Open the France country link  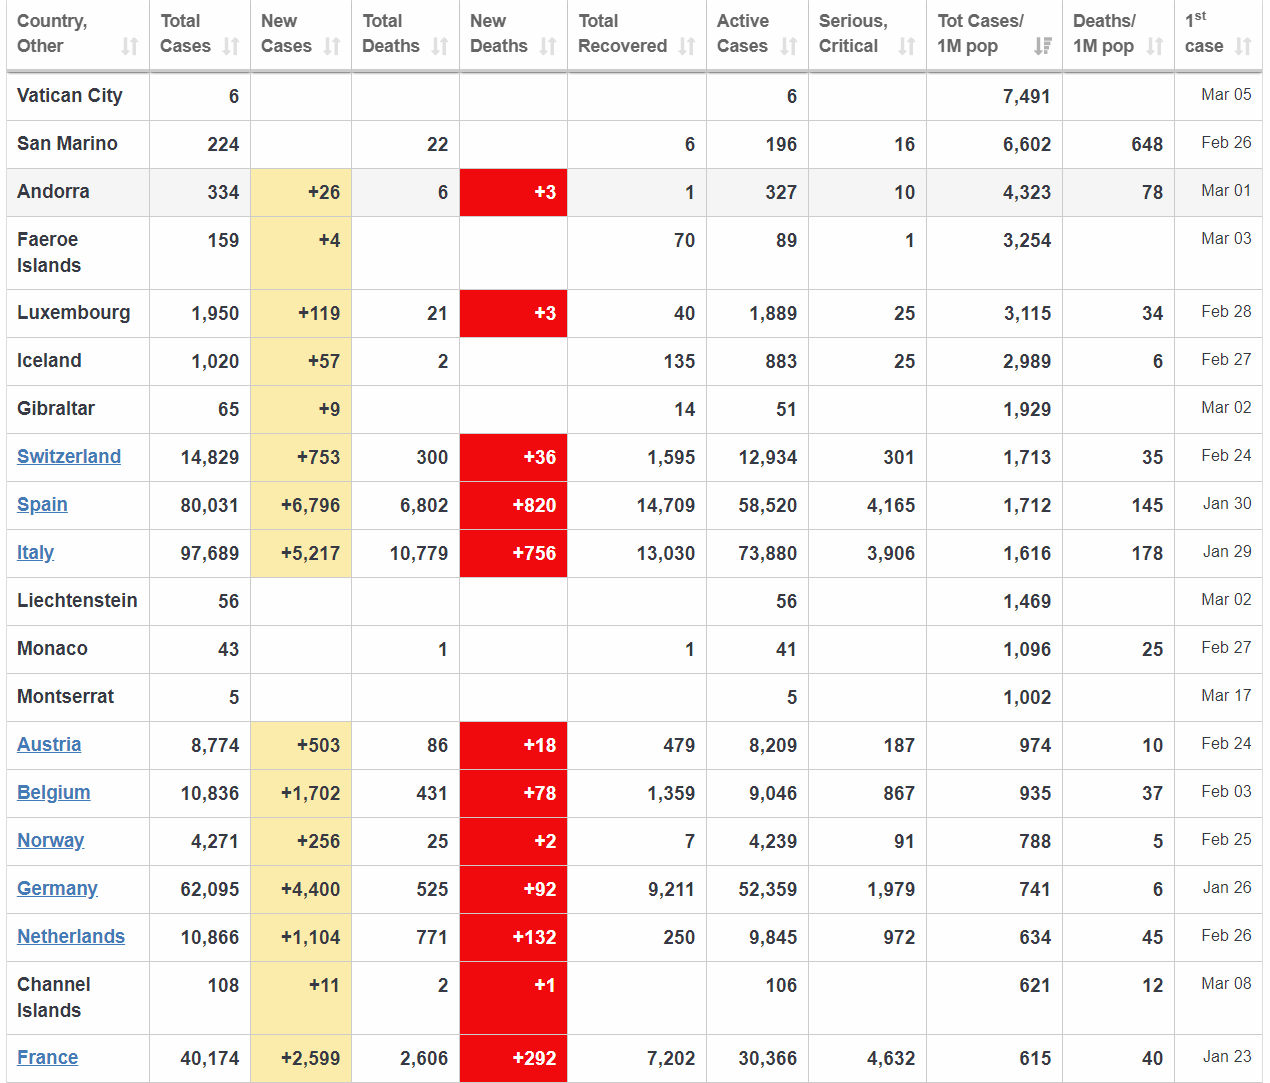tap(47, 1058)
